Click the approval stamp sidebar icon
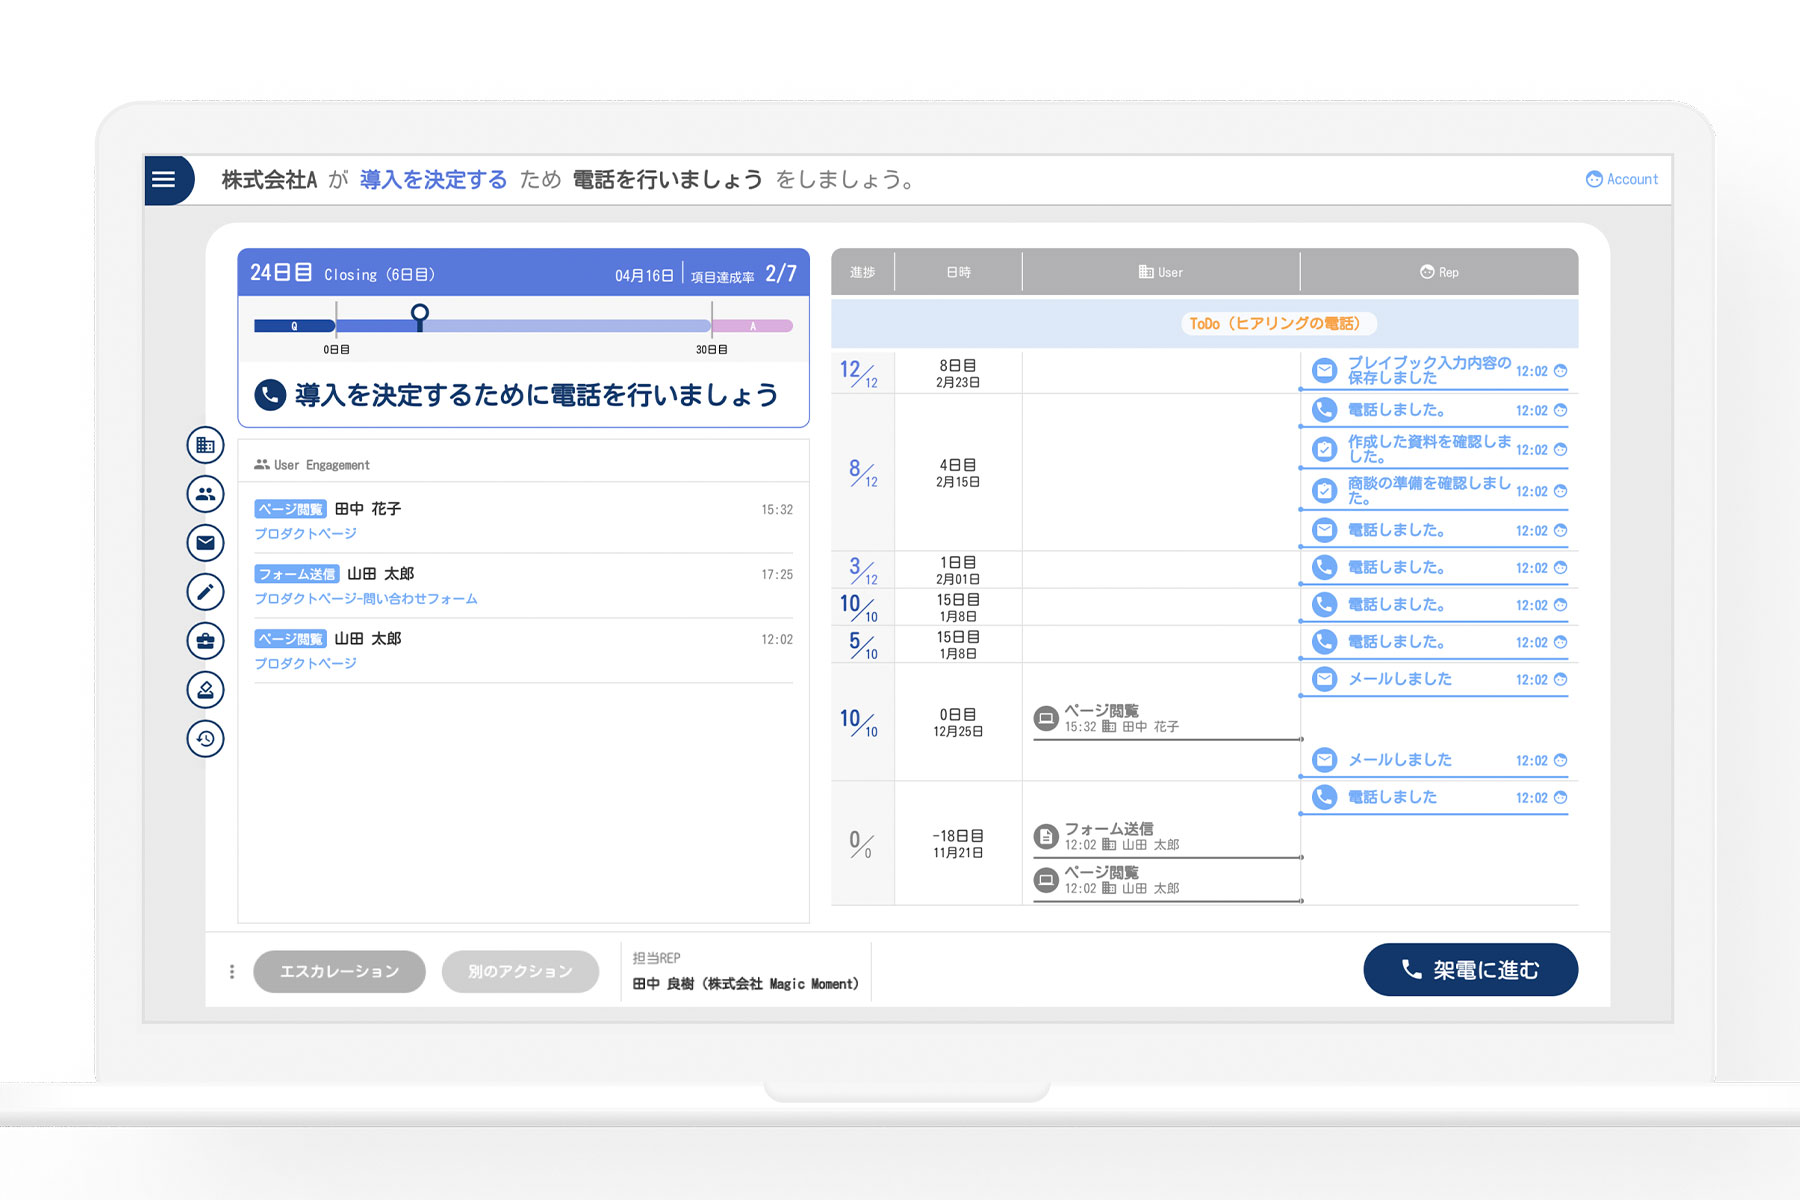This screenshot has width=1800, height=1200. pos(205,690)
